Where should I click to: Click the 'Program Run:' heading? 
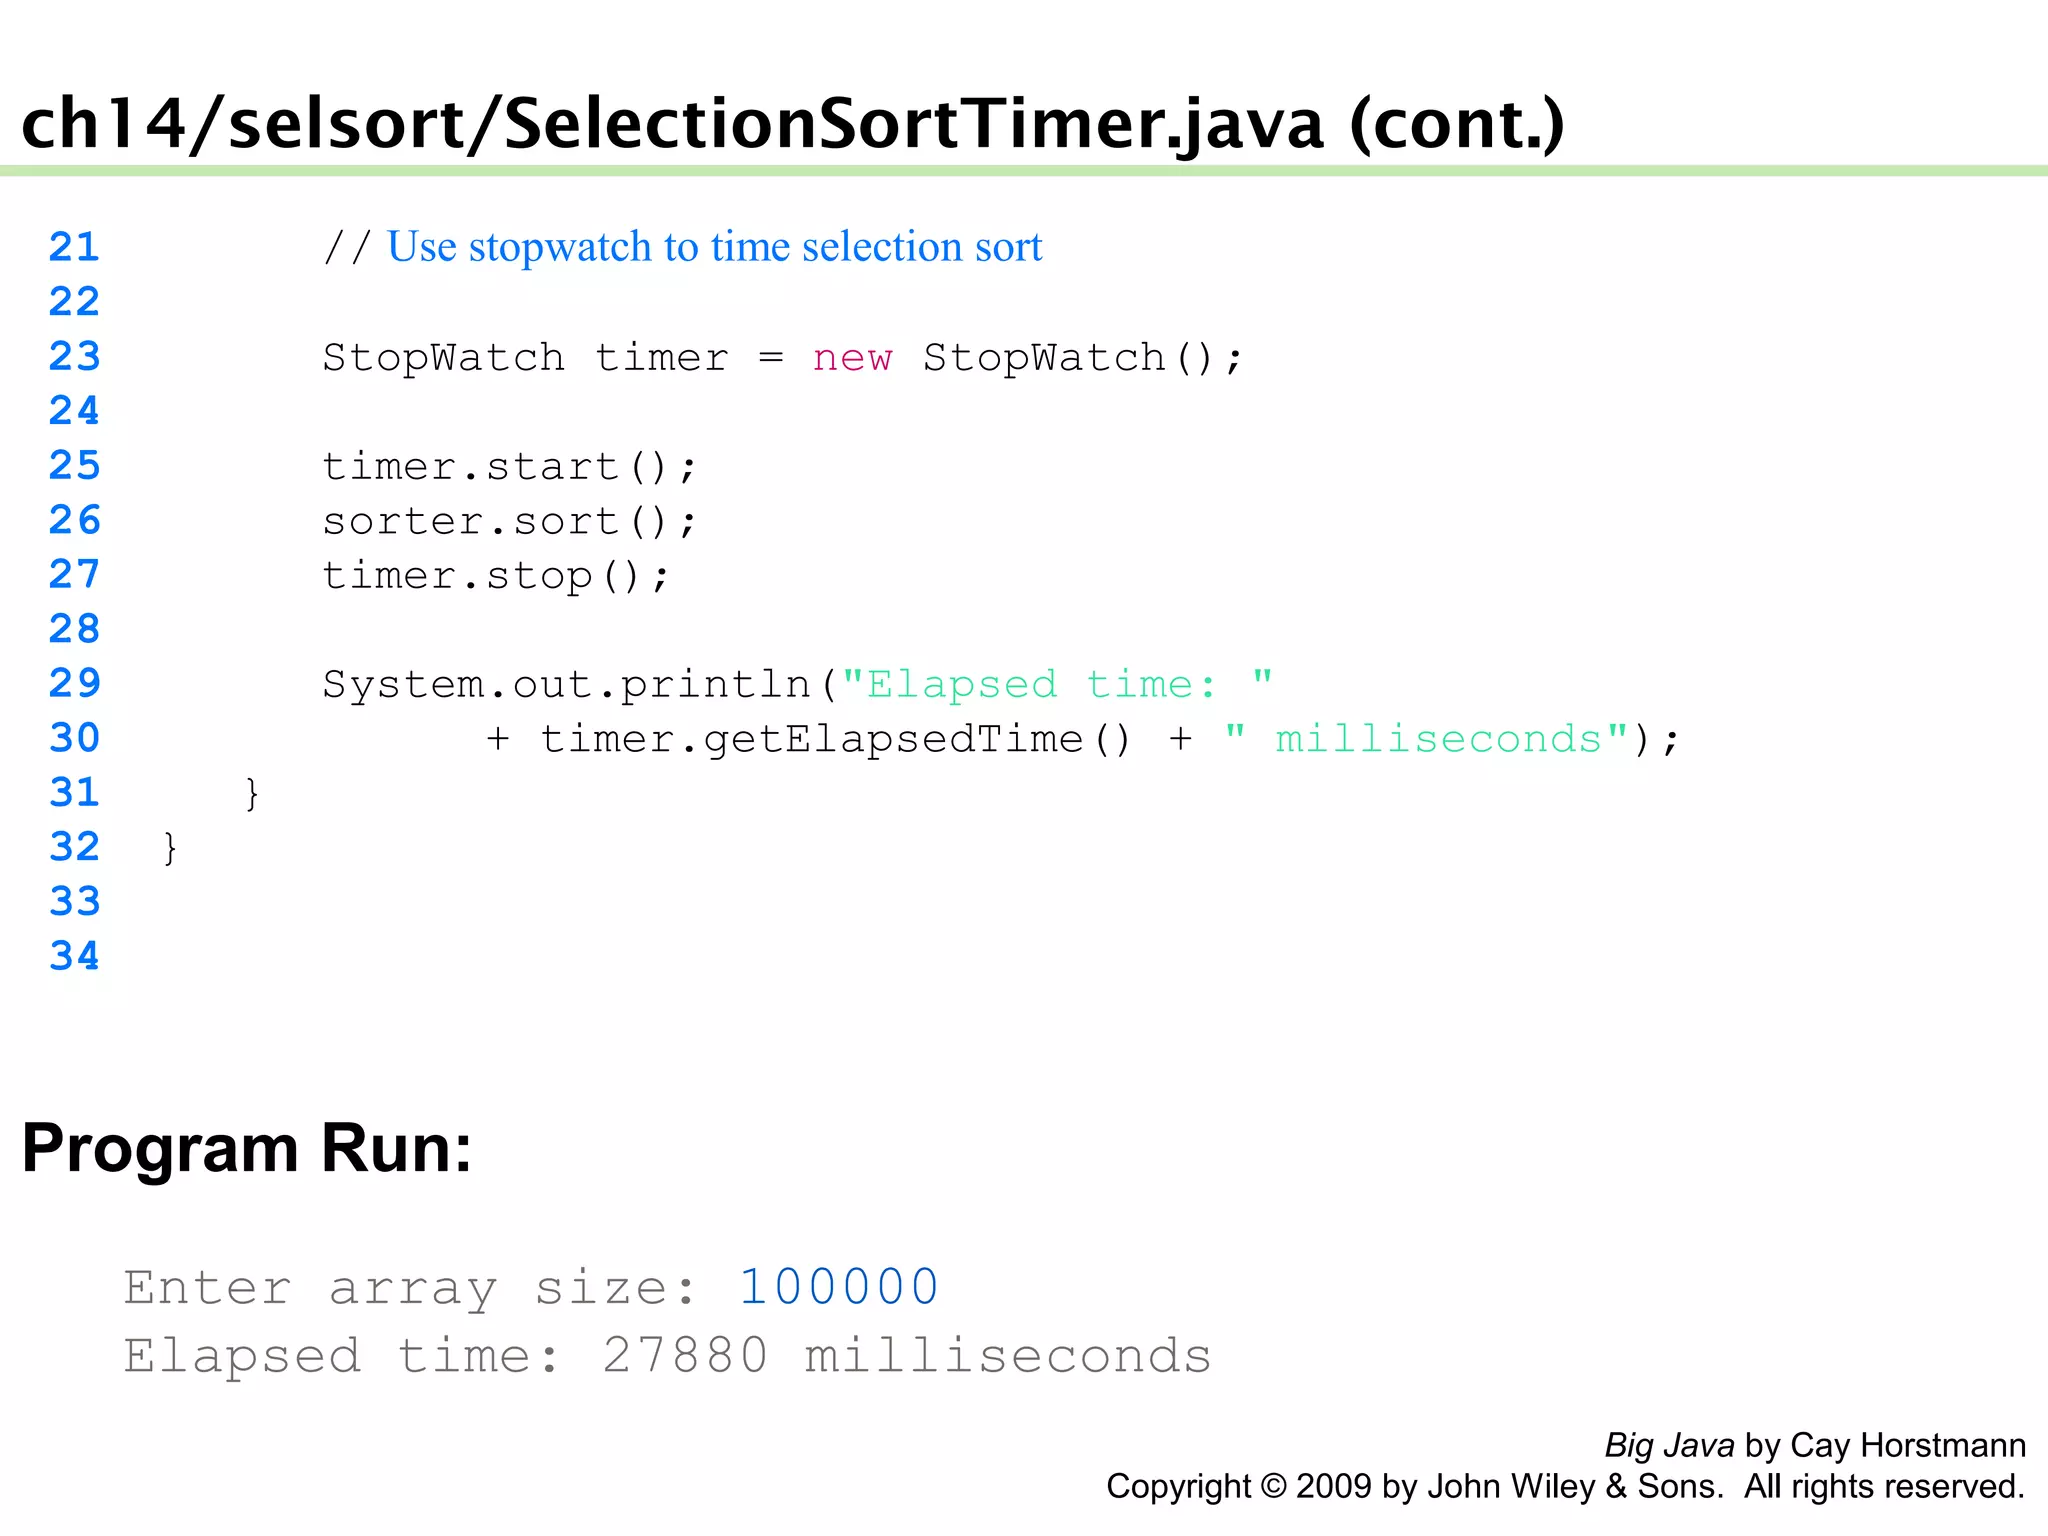(247, 1149)
